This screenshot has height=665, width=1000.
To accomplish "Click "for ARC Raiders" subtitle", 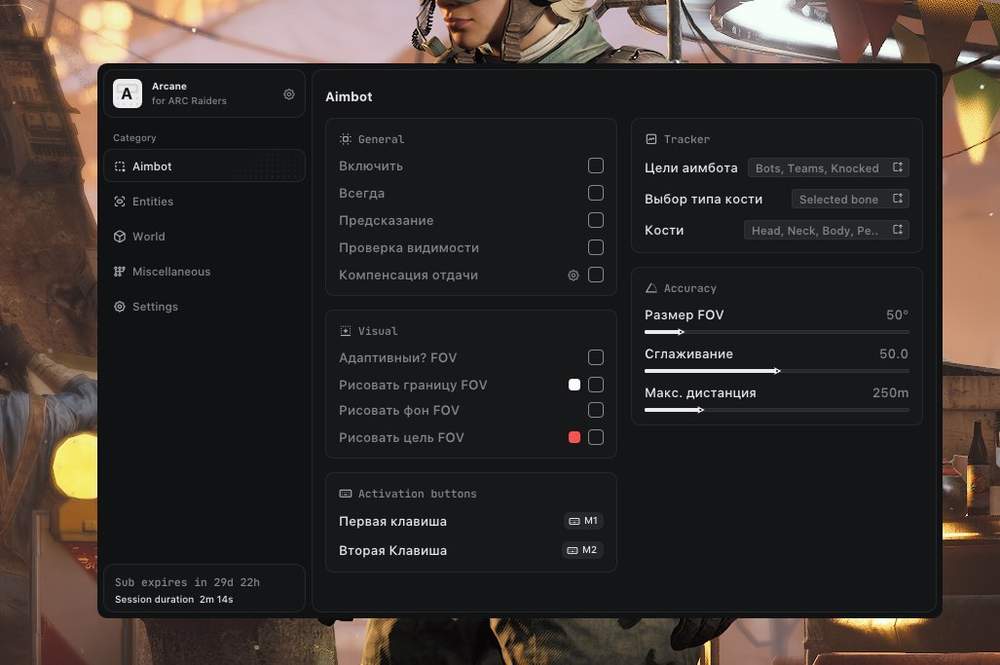I will click(189, 101).
